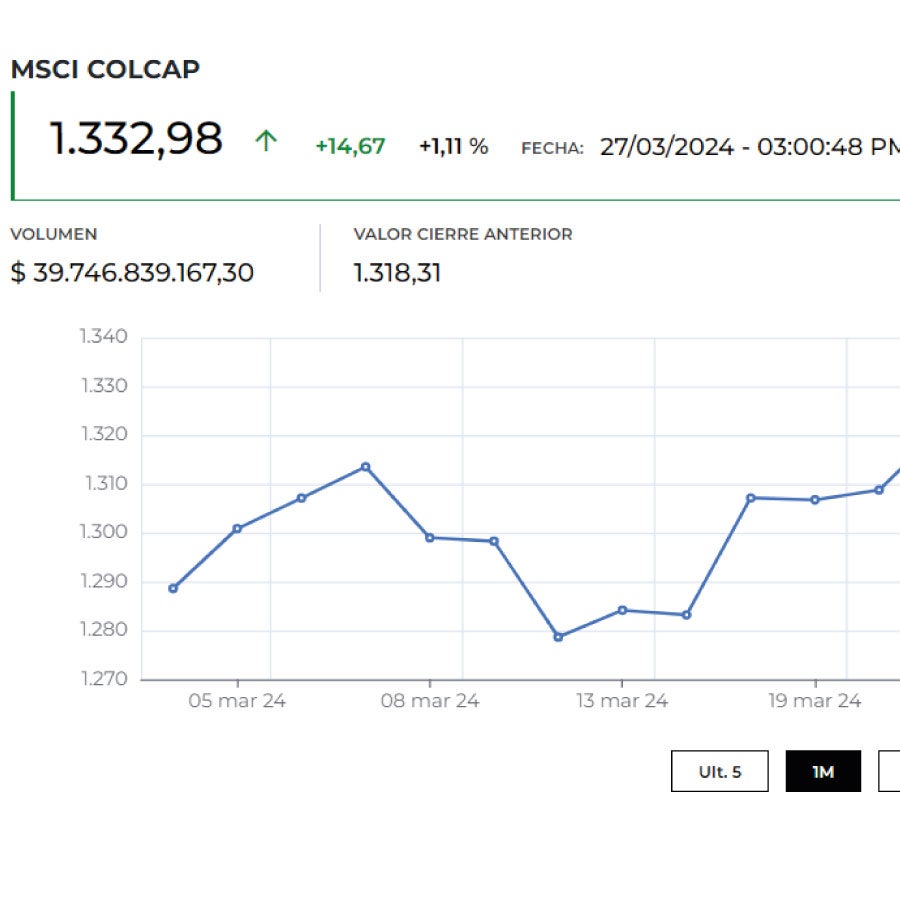Click the cut-off range button after 1M
This screenshot has height=900, width=900.
coord(889,771)
